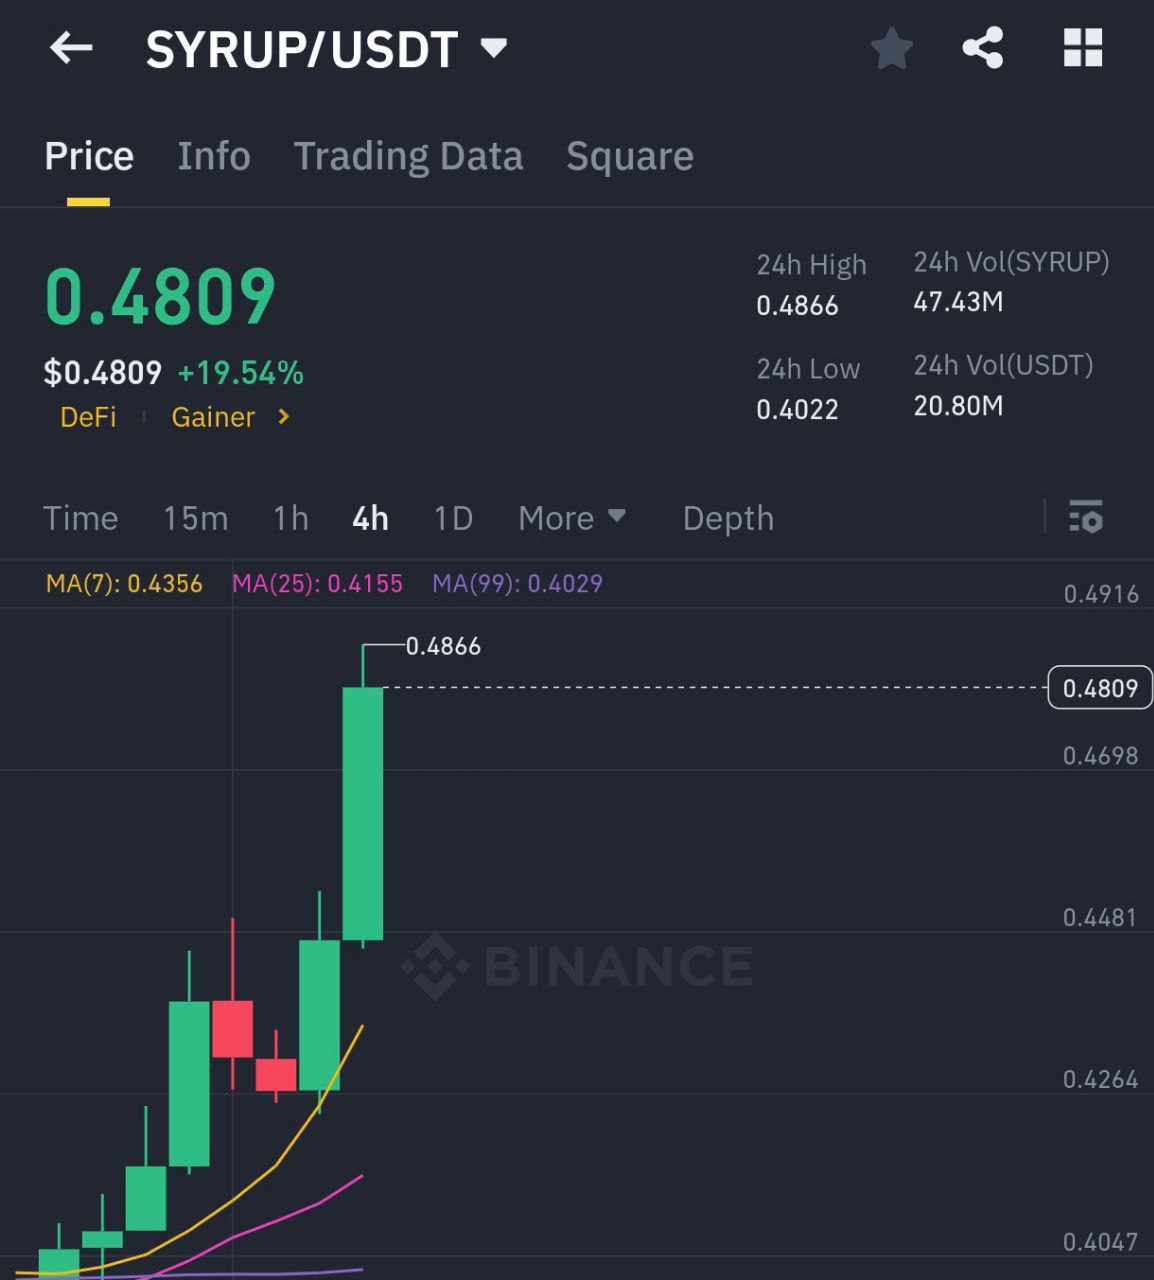Tap the 24h High label
Viewport: 1154px width, 1280px height.
[811, 265]
